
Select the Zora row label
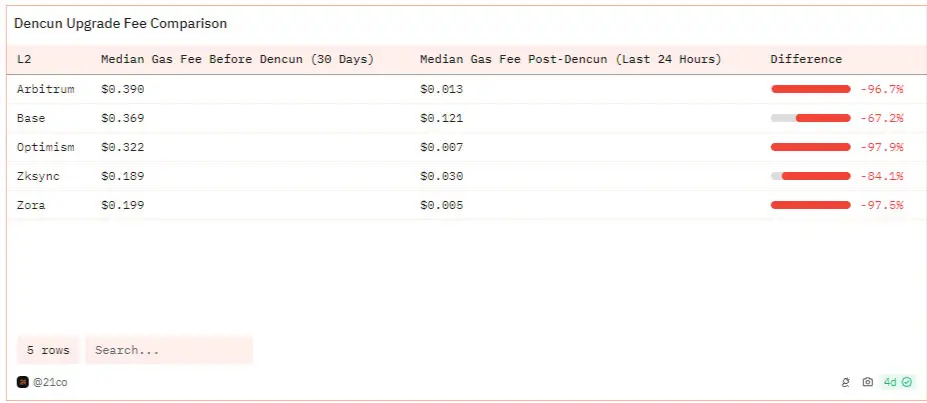point(31,205)
